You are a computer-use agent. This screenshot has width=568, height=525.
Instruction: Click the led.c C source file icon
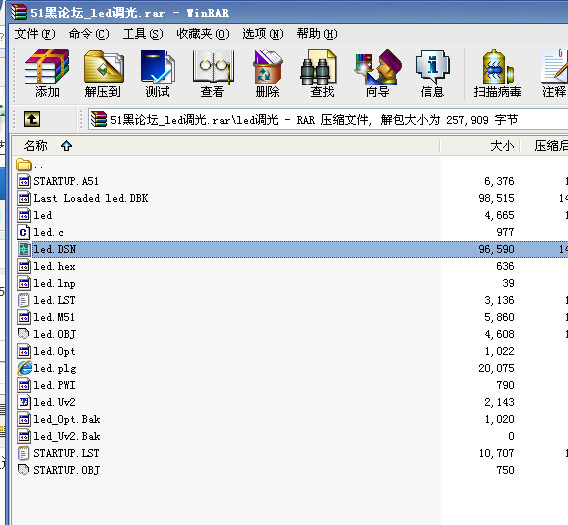[24, 232]
